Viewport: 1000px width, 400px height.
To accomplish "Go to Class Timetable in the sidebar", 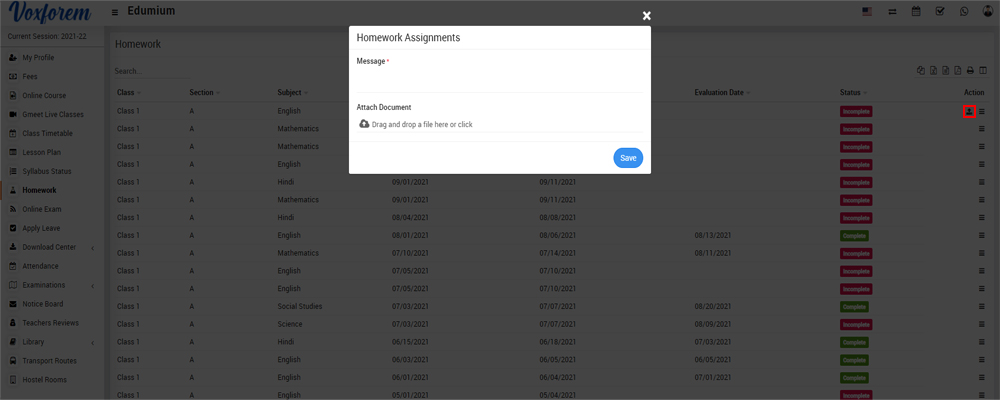I will pyautogui.click(x=47, y=133).
